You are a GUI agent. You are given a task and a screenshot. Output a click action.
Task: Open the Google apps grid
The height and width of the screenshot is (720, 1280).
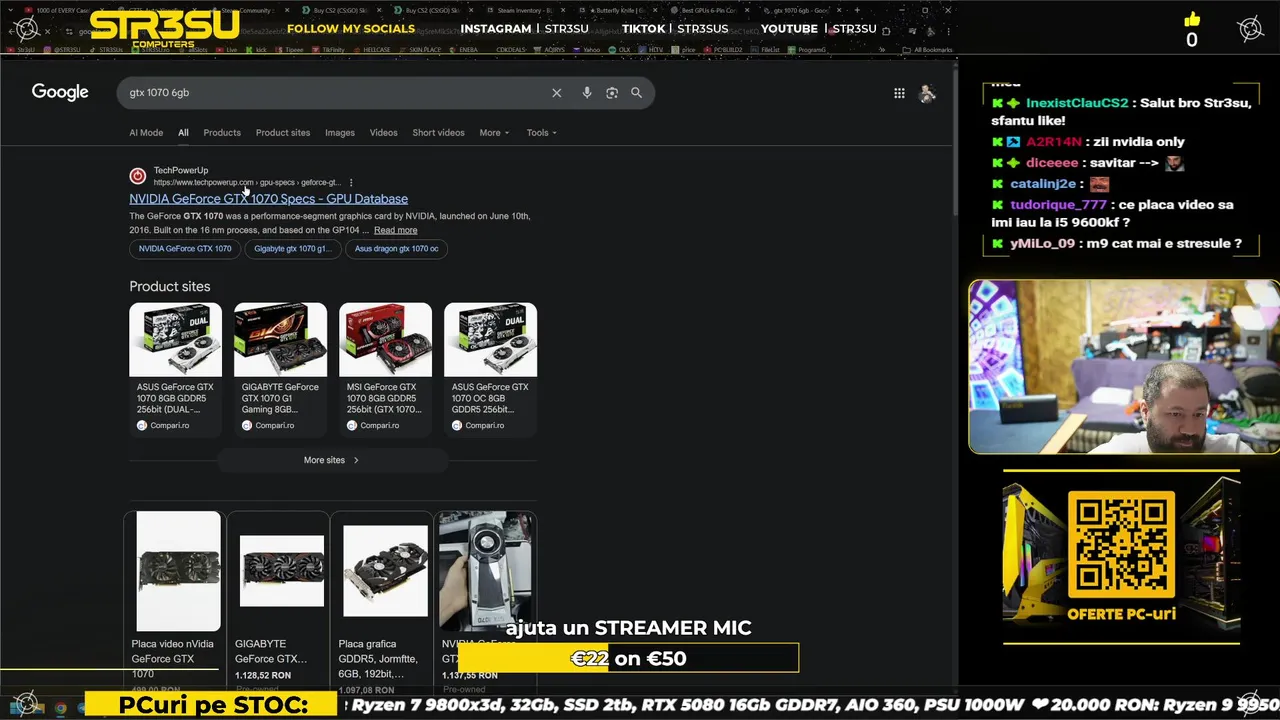coord(899,93)
